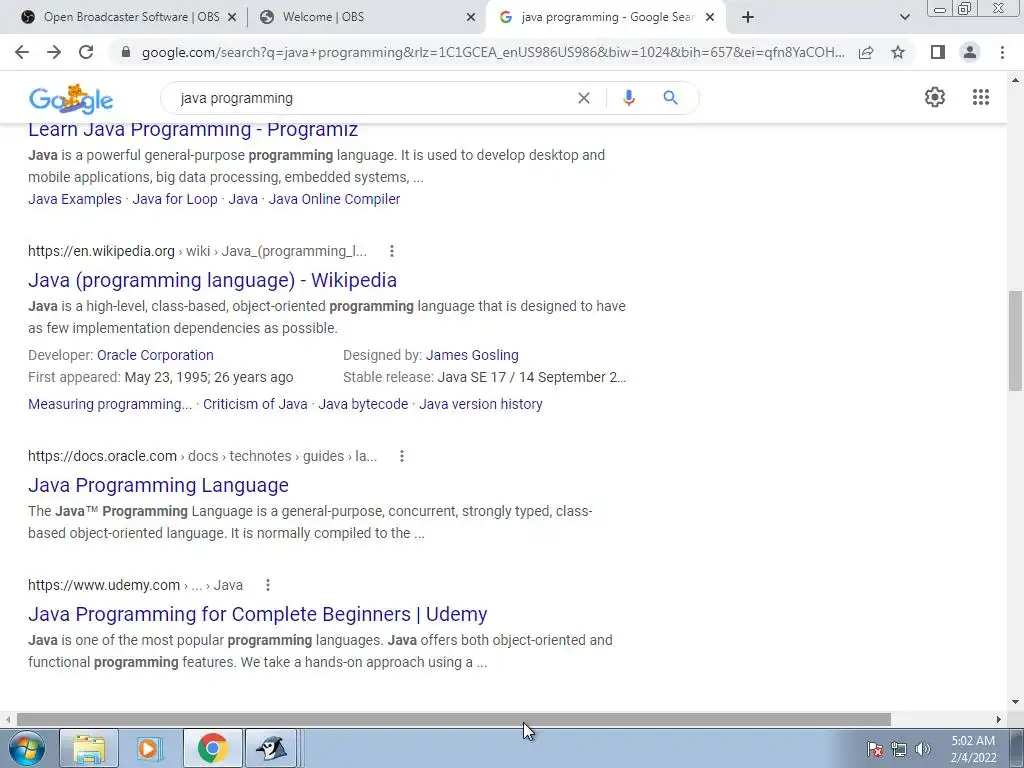The height and width of the screenshot is (768, 1024).
Task: Open options for the docs.oracle.com result
Action: click(x=402, y=456)
